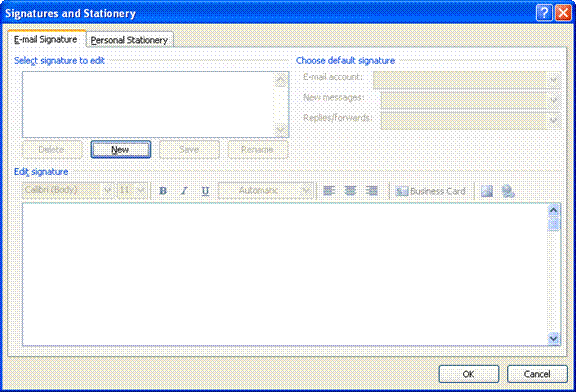Screen dimensions: 576x392
Task: Click the edit box scrollbar up arrow
Action: [553, 211]
